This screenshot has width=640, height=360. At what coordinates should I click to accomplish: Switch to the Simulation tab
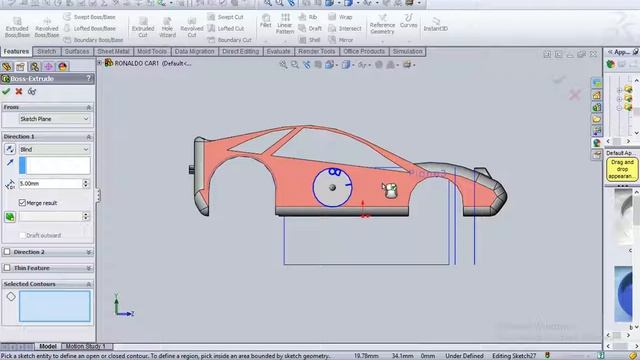tap(407, 51)
